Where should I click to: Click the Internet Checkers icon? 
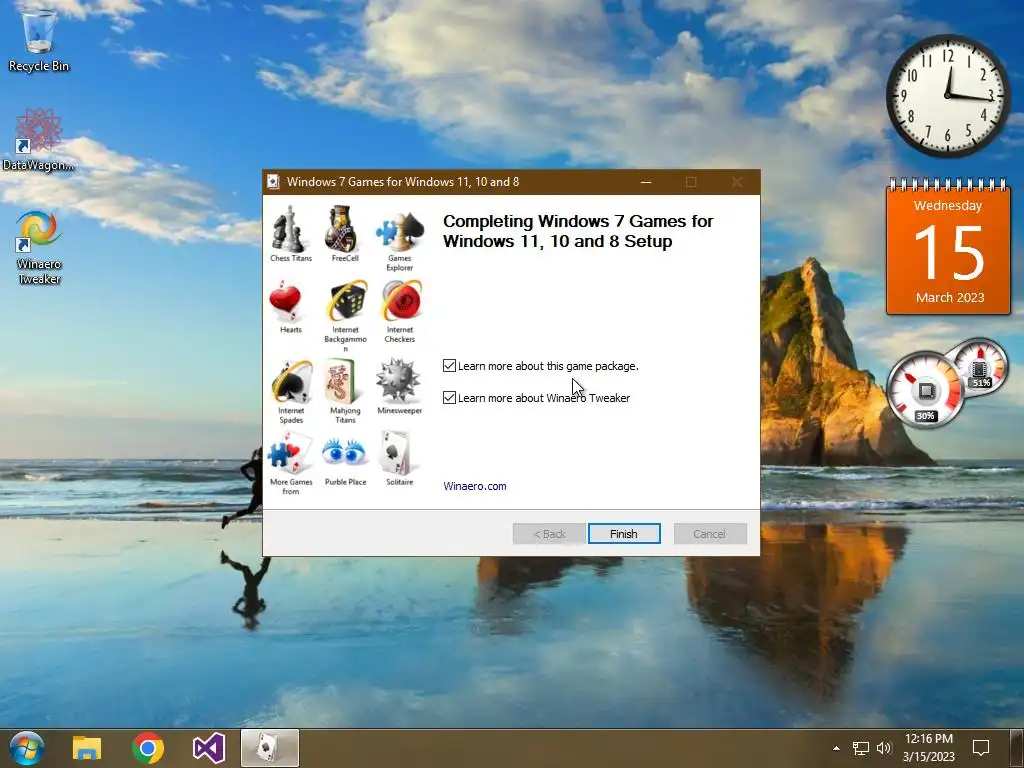[x=400, y=301]
